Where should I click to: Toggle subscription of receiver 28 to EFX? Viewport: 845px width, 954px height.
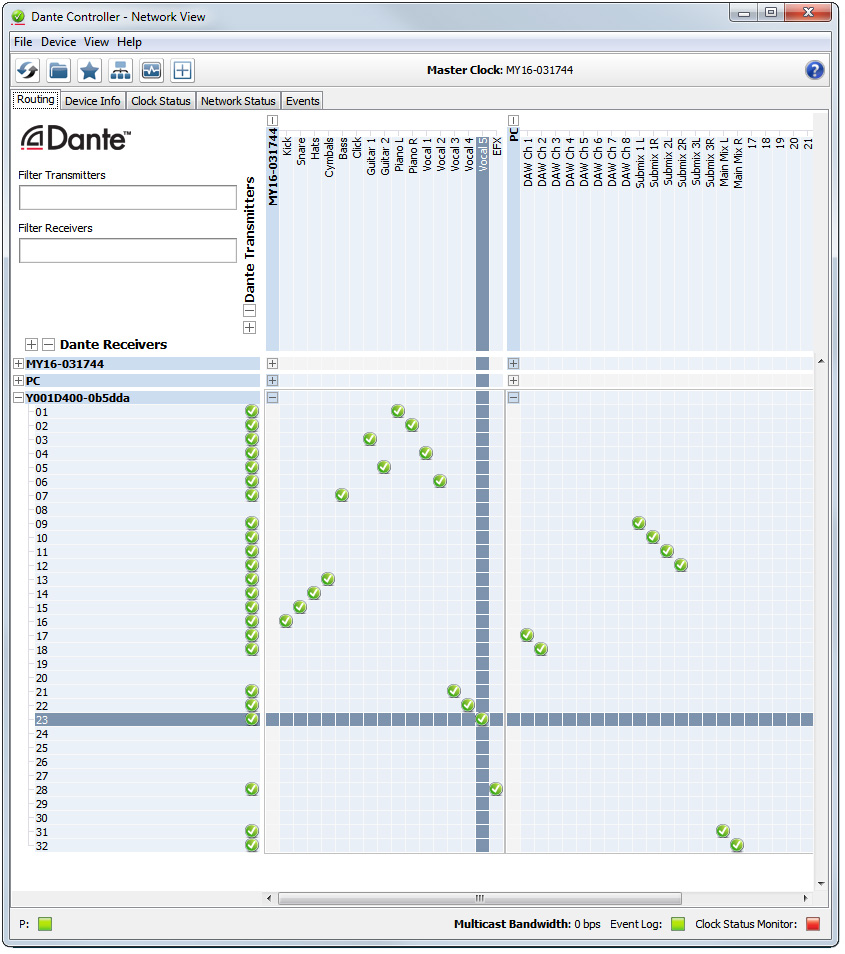pyautogui.click(x=496, y=790)
